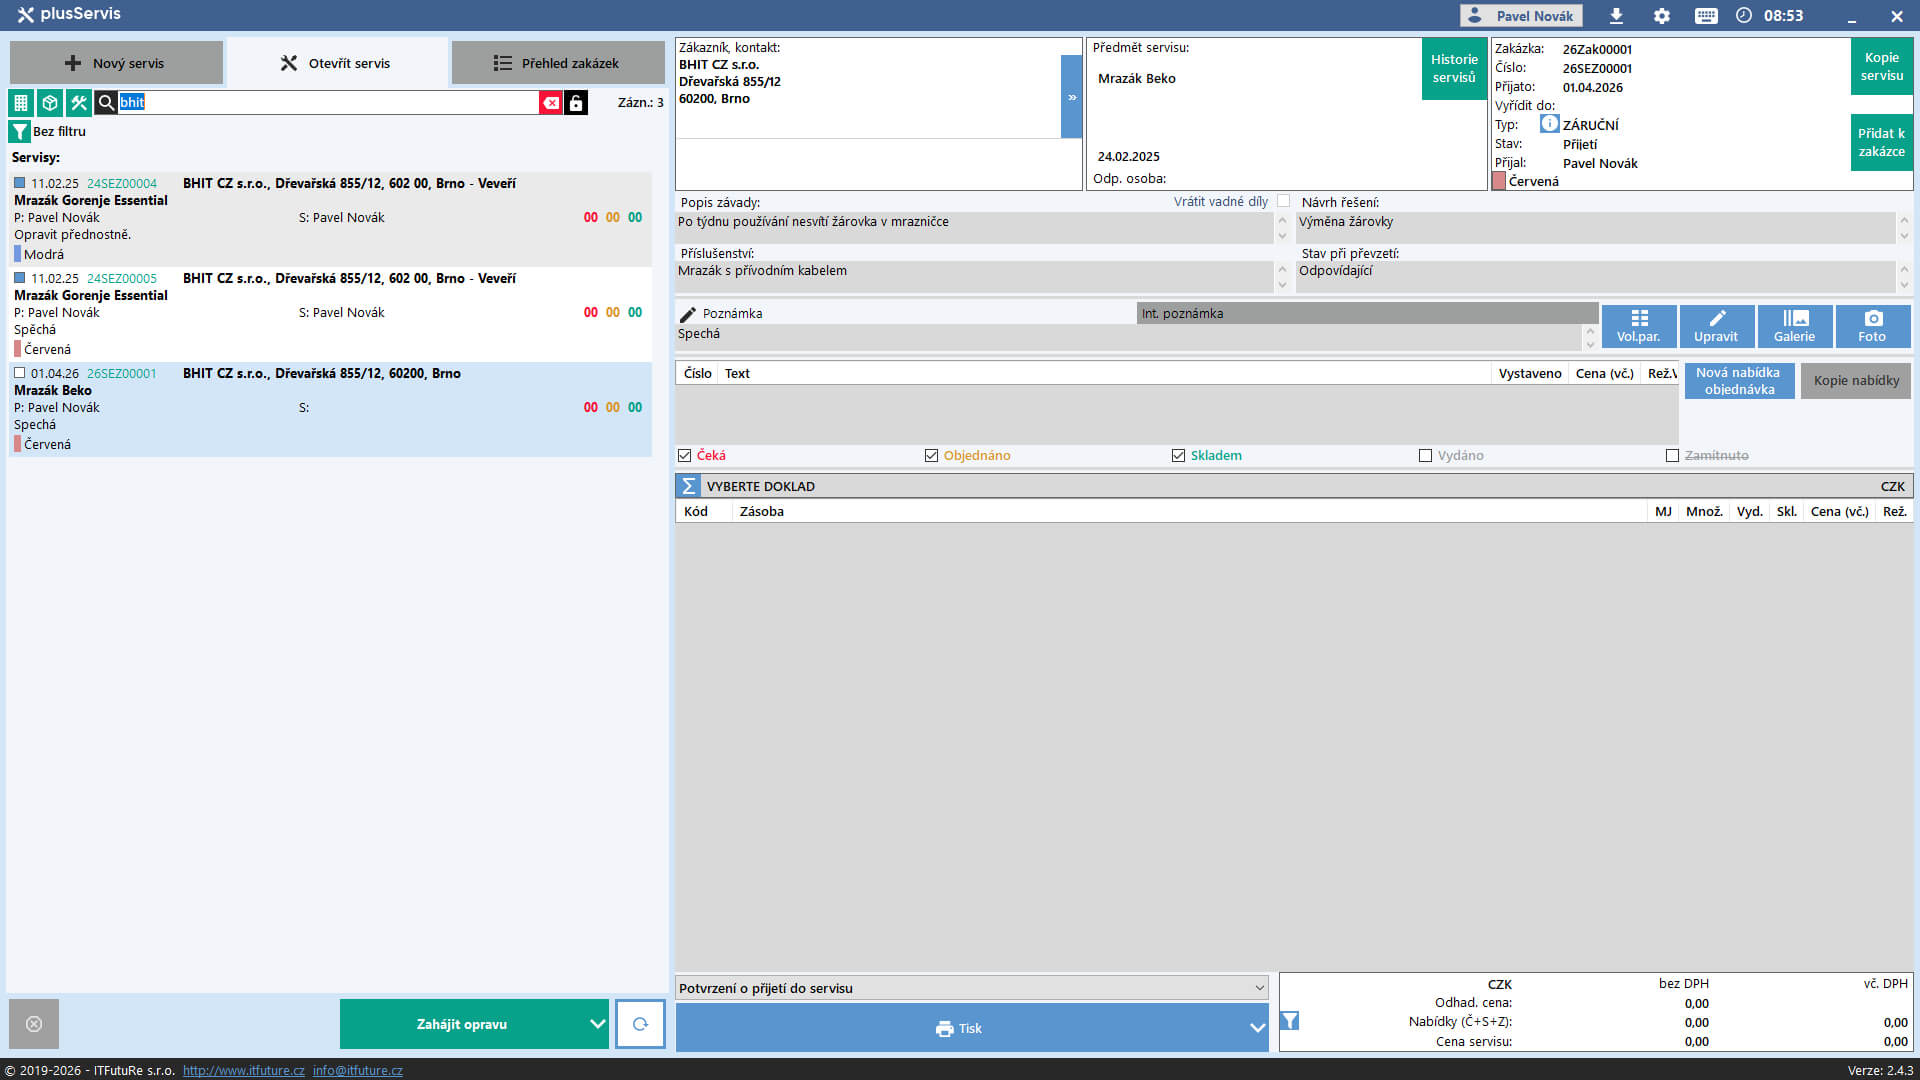The height and width of the screenshot is (1080, 1920).
Task: Uncheck the Skladem filter checkbox
Action: [1179, 456]
